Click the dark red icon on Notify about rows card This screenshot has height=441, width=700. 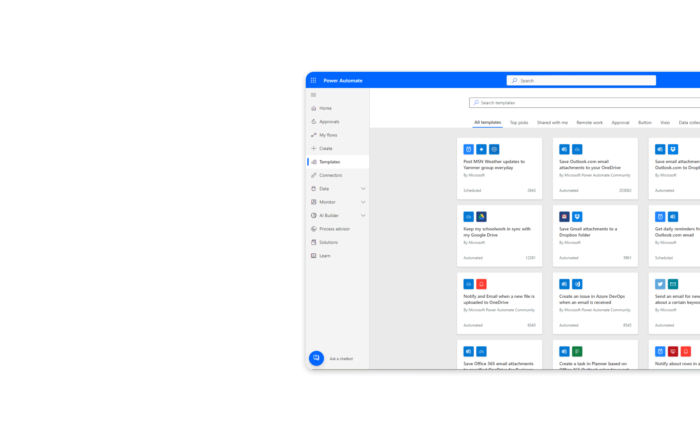(x=673, y=351)
